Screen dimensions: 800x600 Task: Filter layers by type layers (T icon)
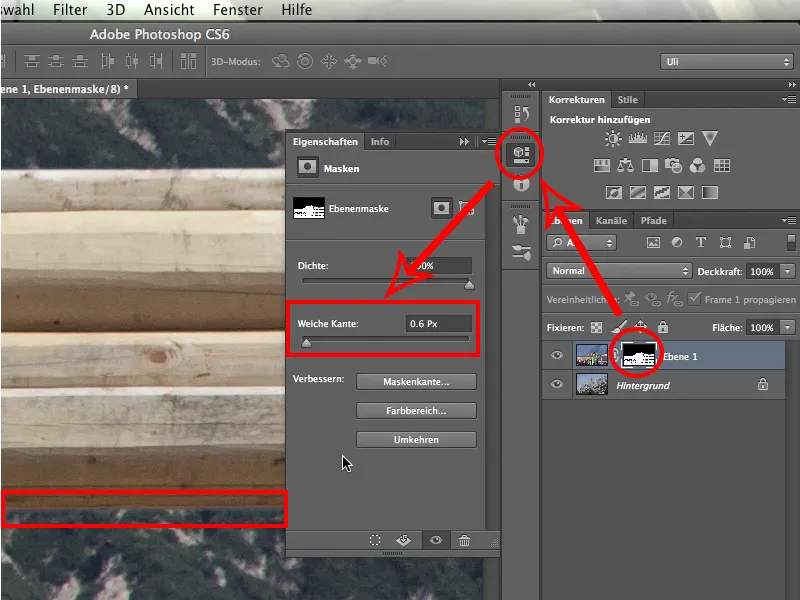701,242
